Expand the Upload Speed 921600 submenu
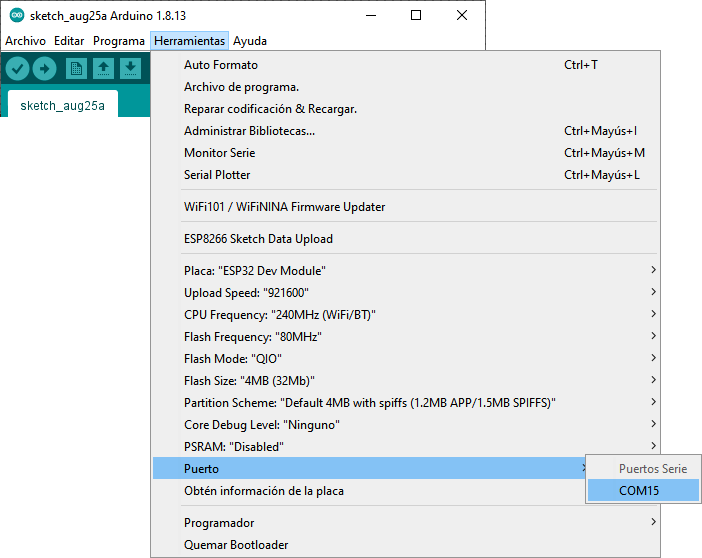The height and width of the screenshot is (558, 702). coord(406,292)
